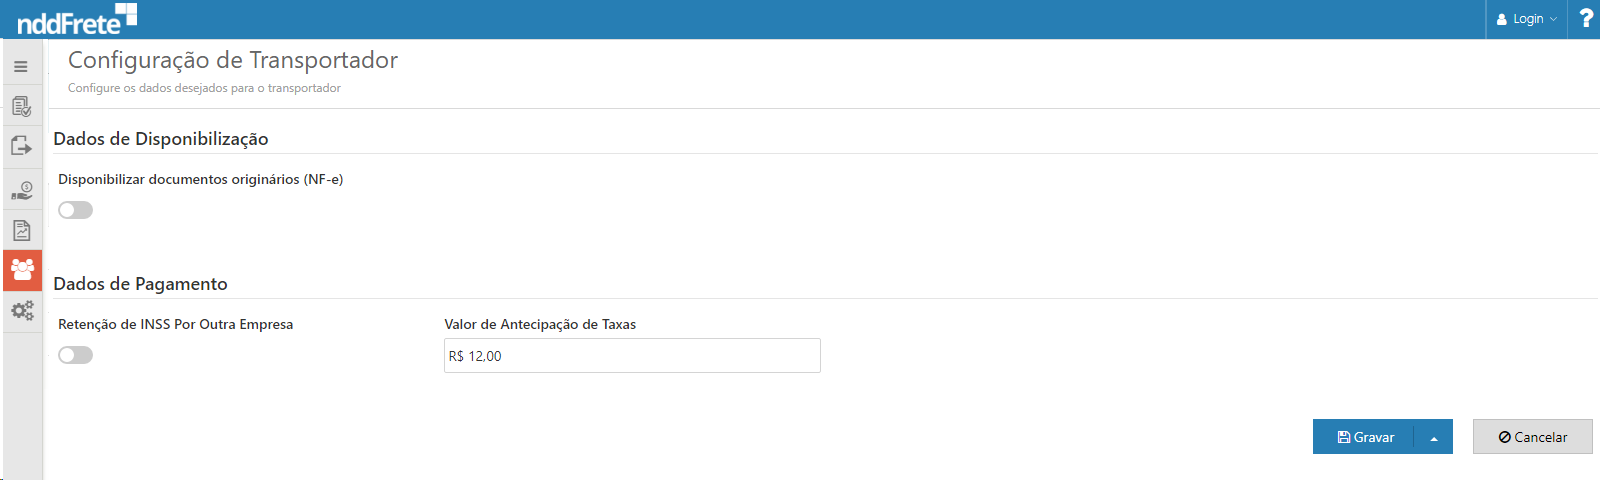Image resolution: width=1600 pixels, height=480 pixels.
Task: Click the Disponibilizar documentos originários label text
Action: pos(200,179)
